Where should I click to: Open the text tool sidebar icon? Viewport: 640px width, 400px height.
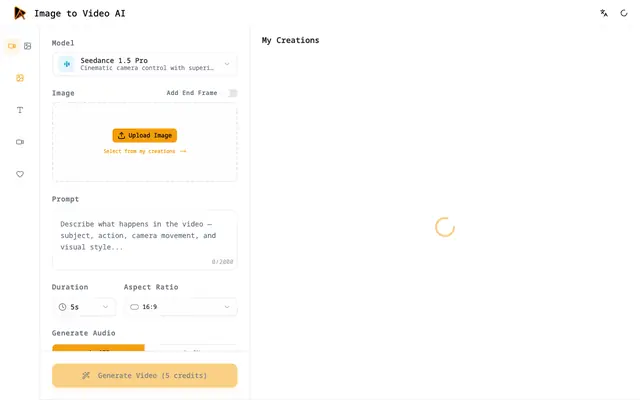20,110
